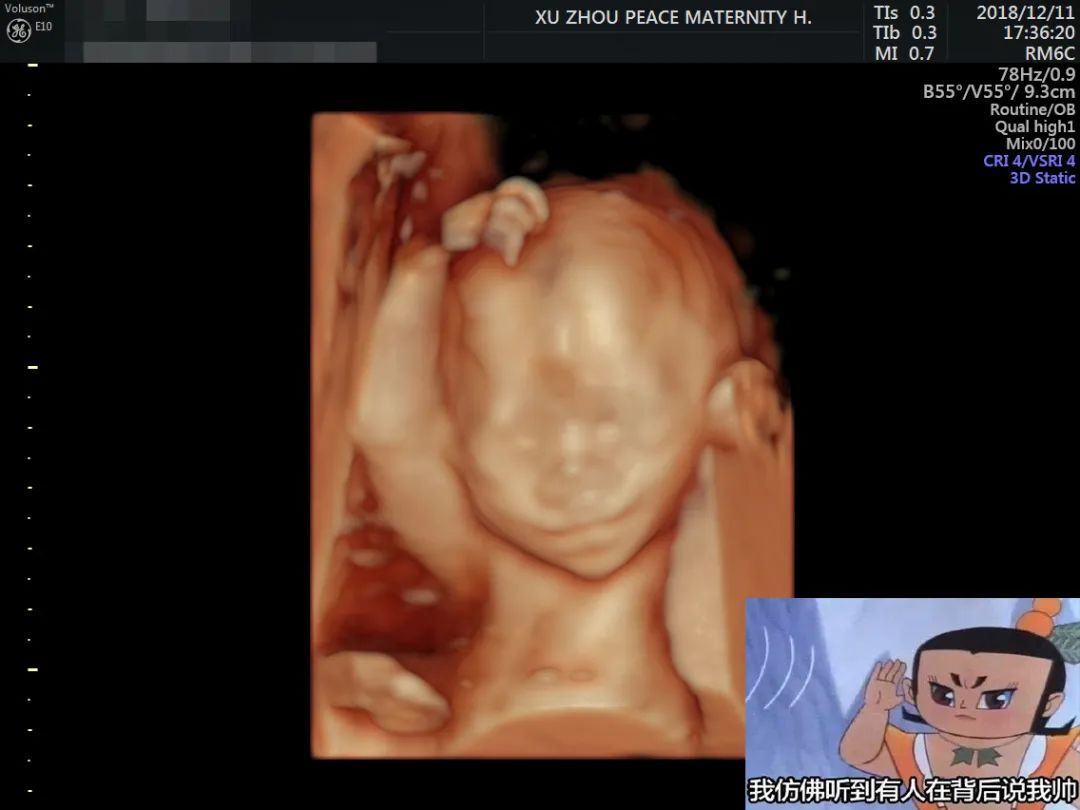Open the Routine/OB preset label
This screenshot has height=810, width=1080.
pyautogui.click(x=1032, y=110)
